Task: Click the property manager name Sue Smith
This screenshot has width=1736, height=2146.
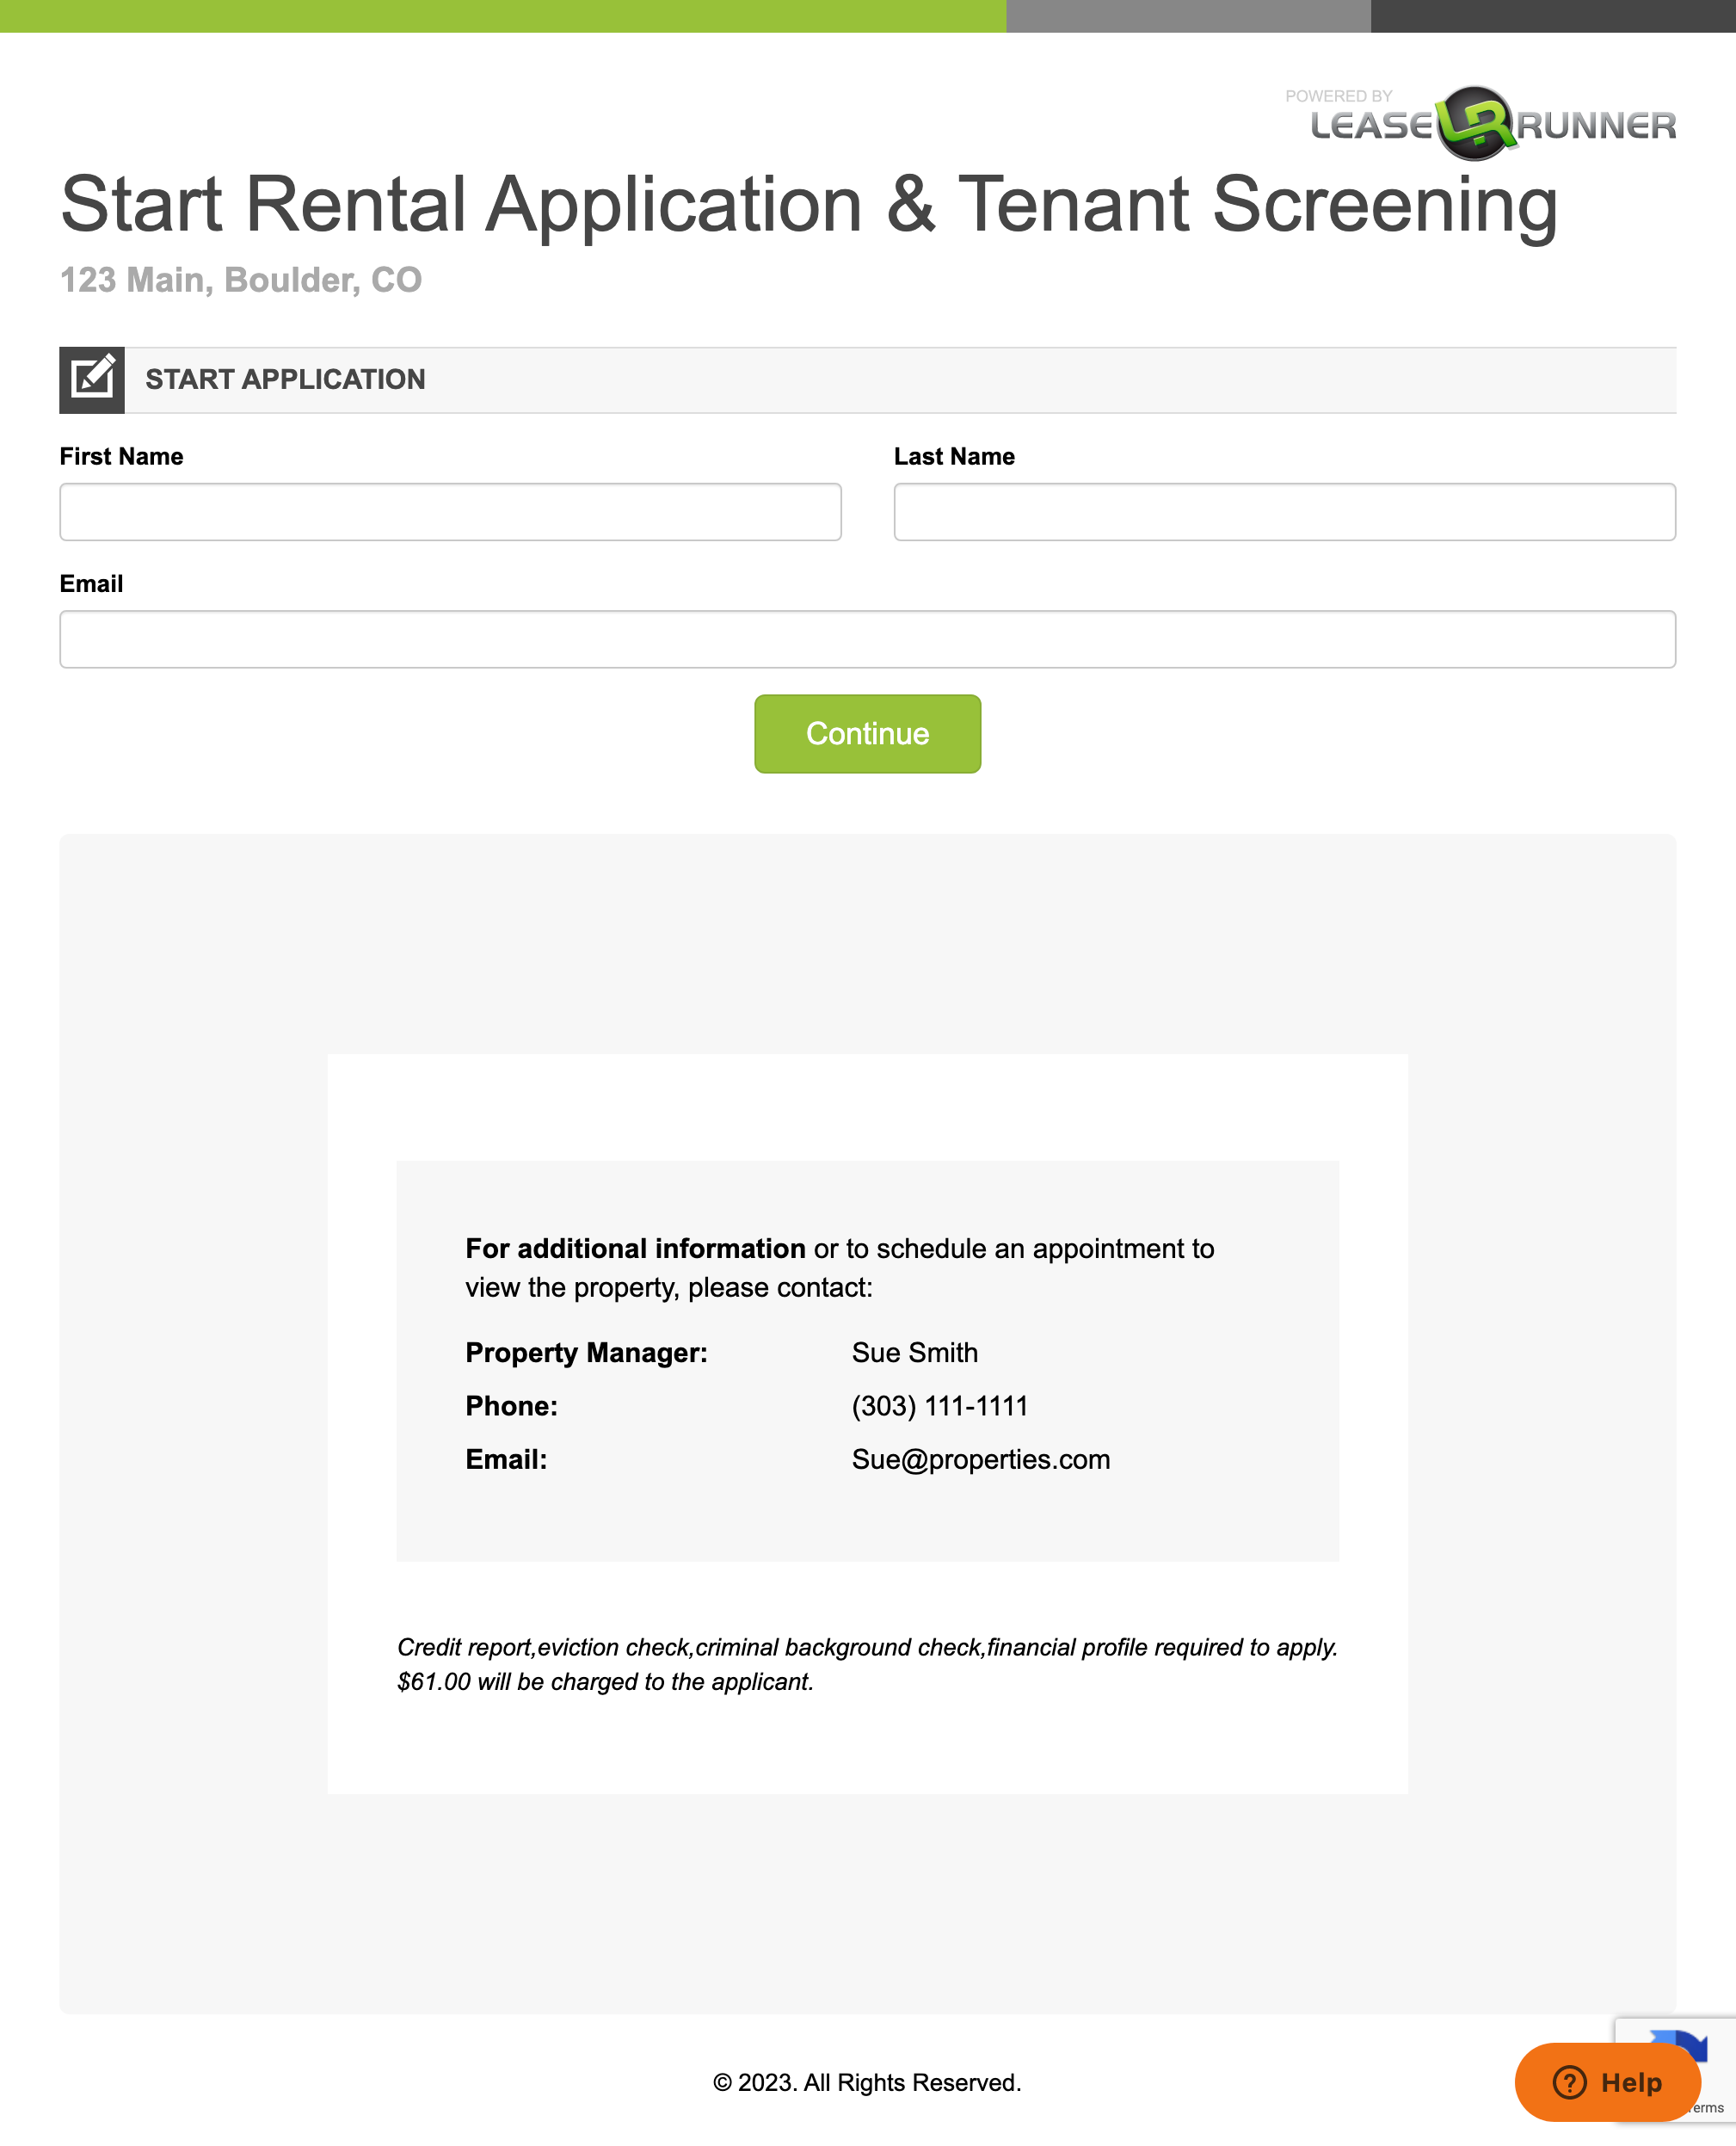Action: click(x=914, y=1352)
